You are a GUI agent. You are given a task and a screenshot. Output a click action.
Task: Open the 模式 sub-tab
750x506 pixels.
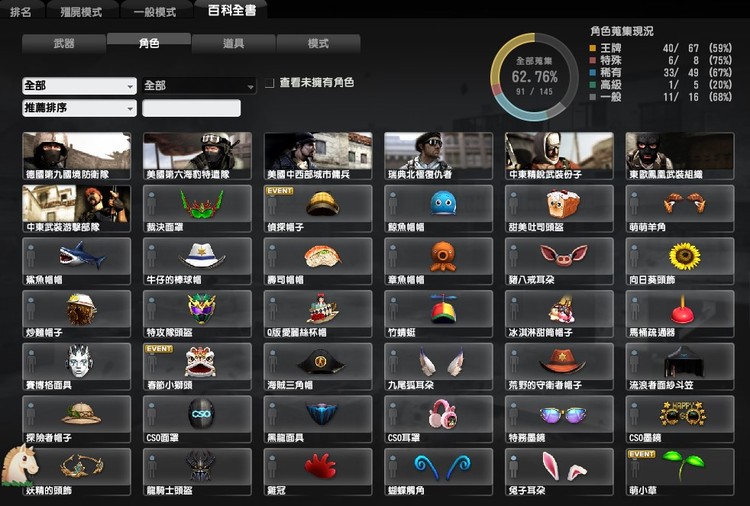318,44
